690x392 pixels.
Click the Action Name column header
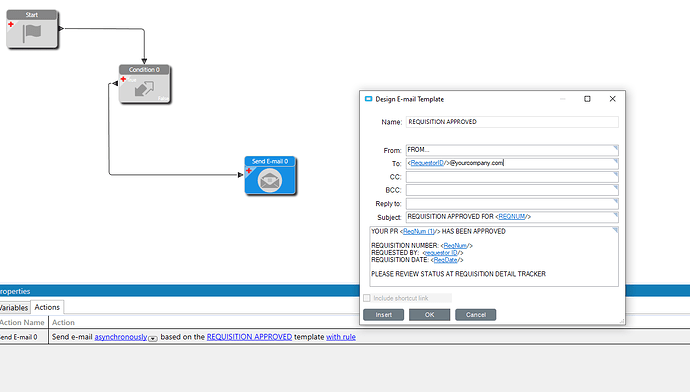[22, 322]
